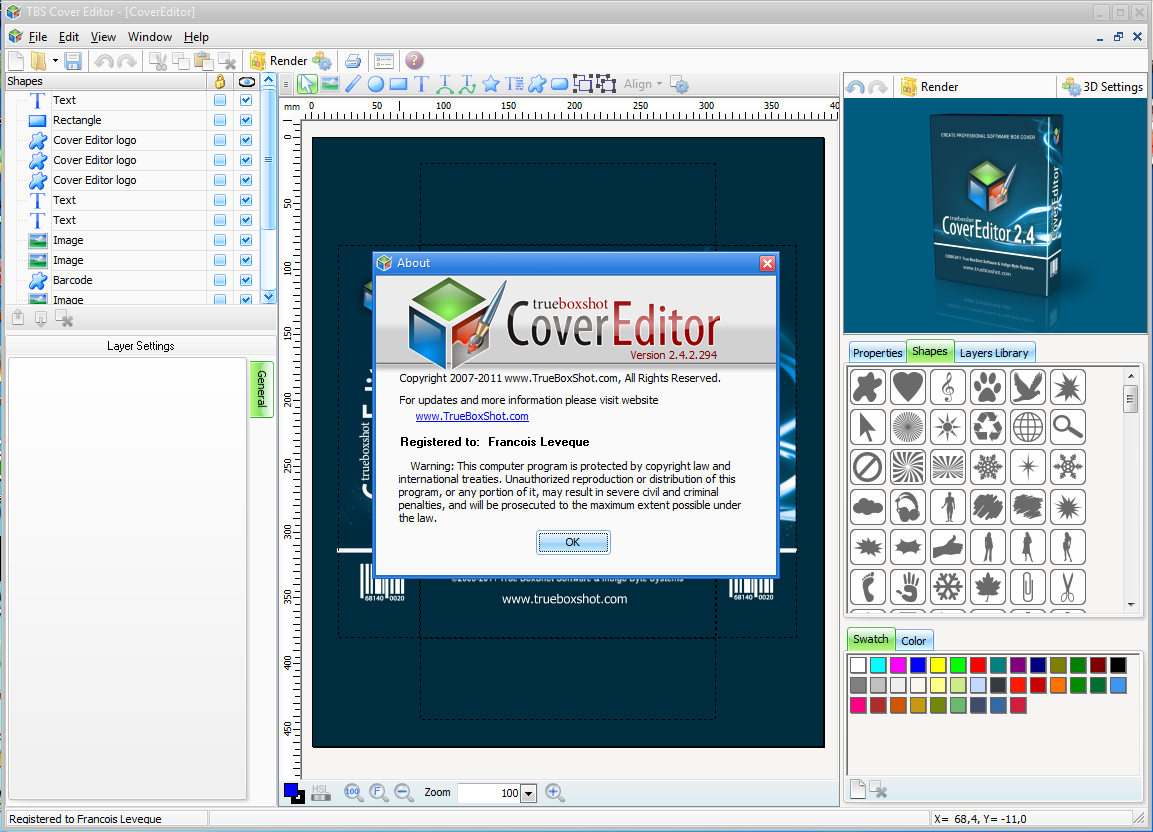Image resolution: width=1153 pixels, height=832 pixels.
Task: Pick the yellow swatch in the top row
Action: (x=938, y=665)
